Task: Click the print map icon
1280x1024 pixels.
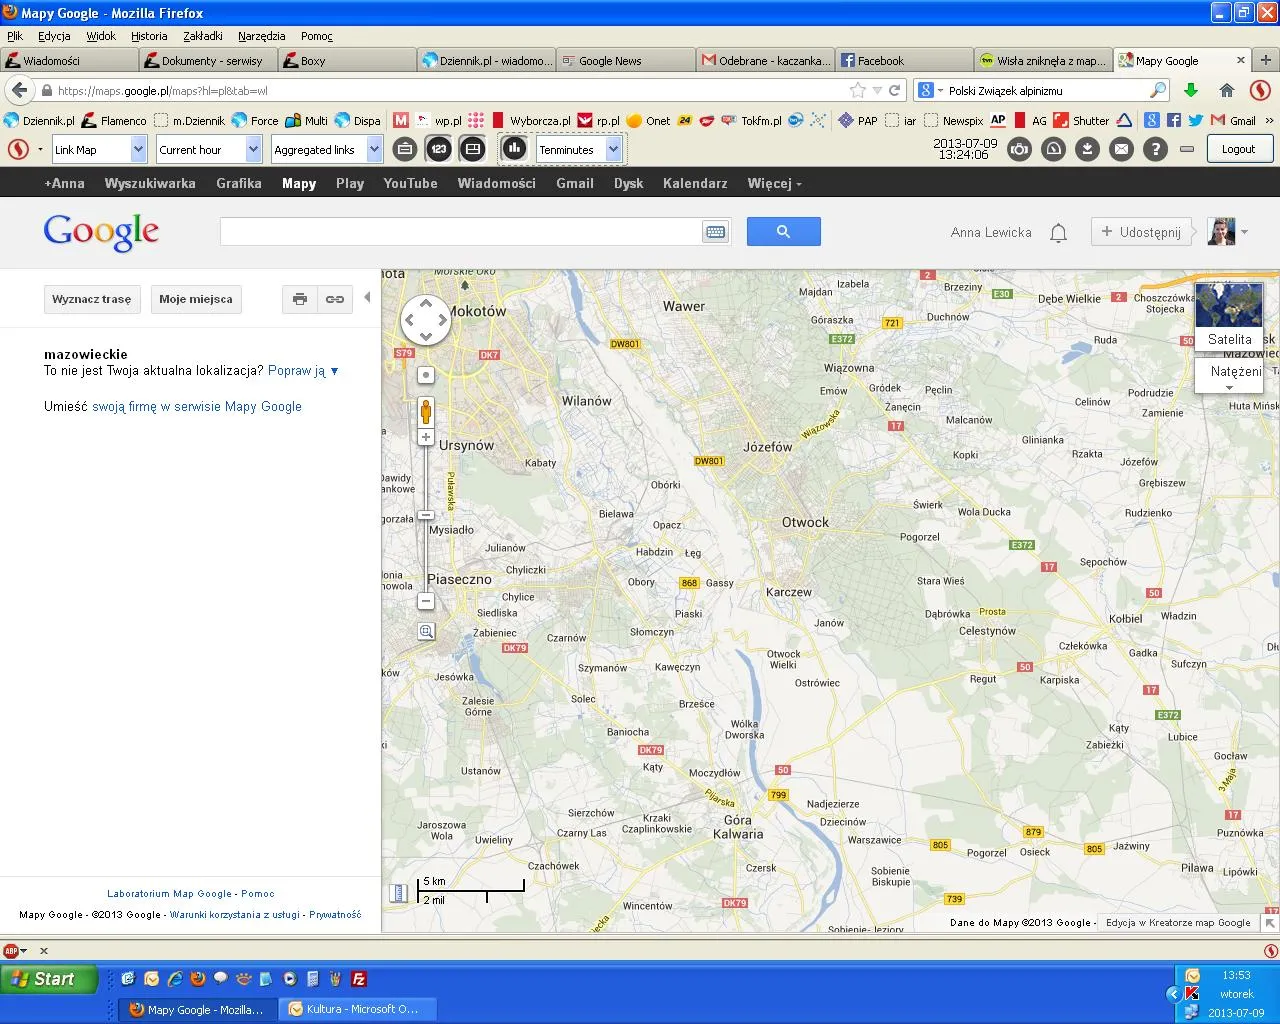Action: (x=299, y=299)
